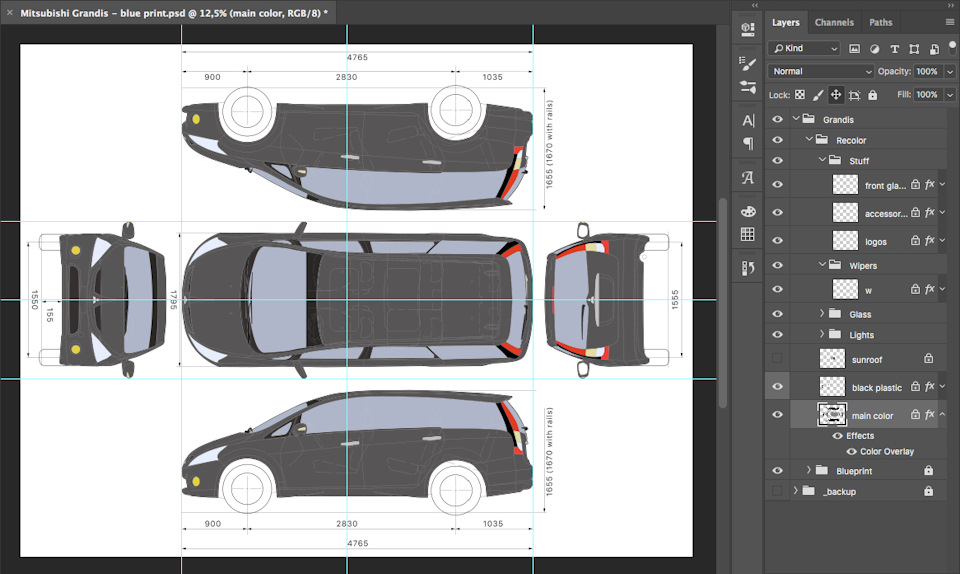Open the Opacity slider dropdown arrow
Viewport: 960px width, 574px height.
point(950,72)
